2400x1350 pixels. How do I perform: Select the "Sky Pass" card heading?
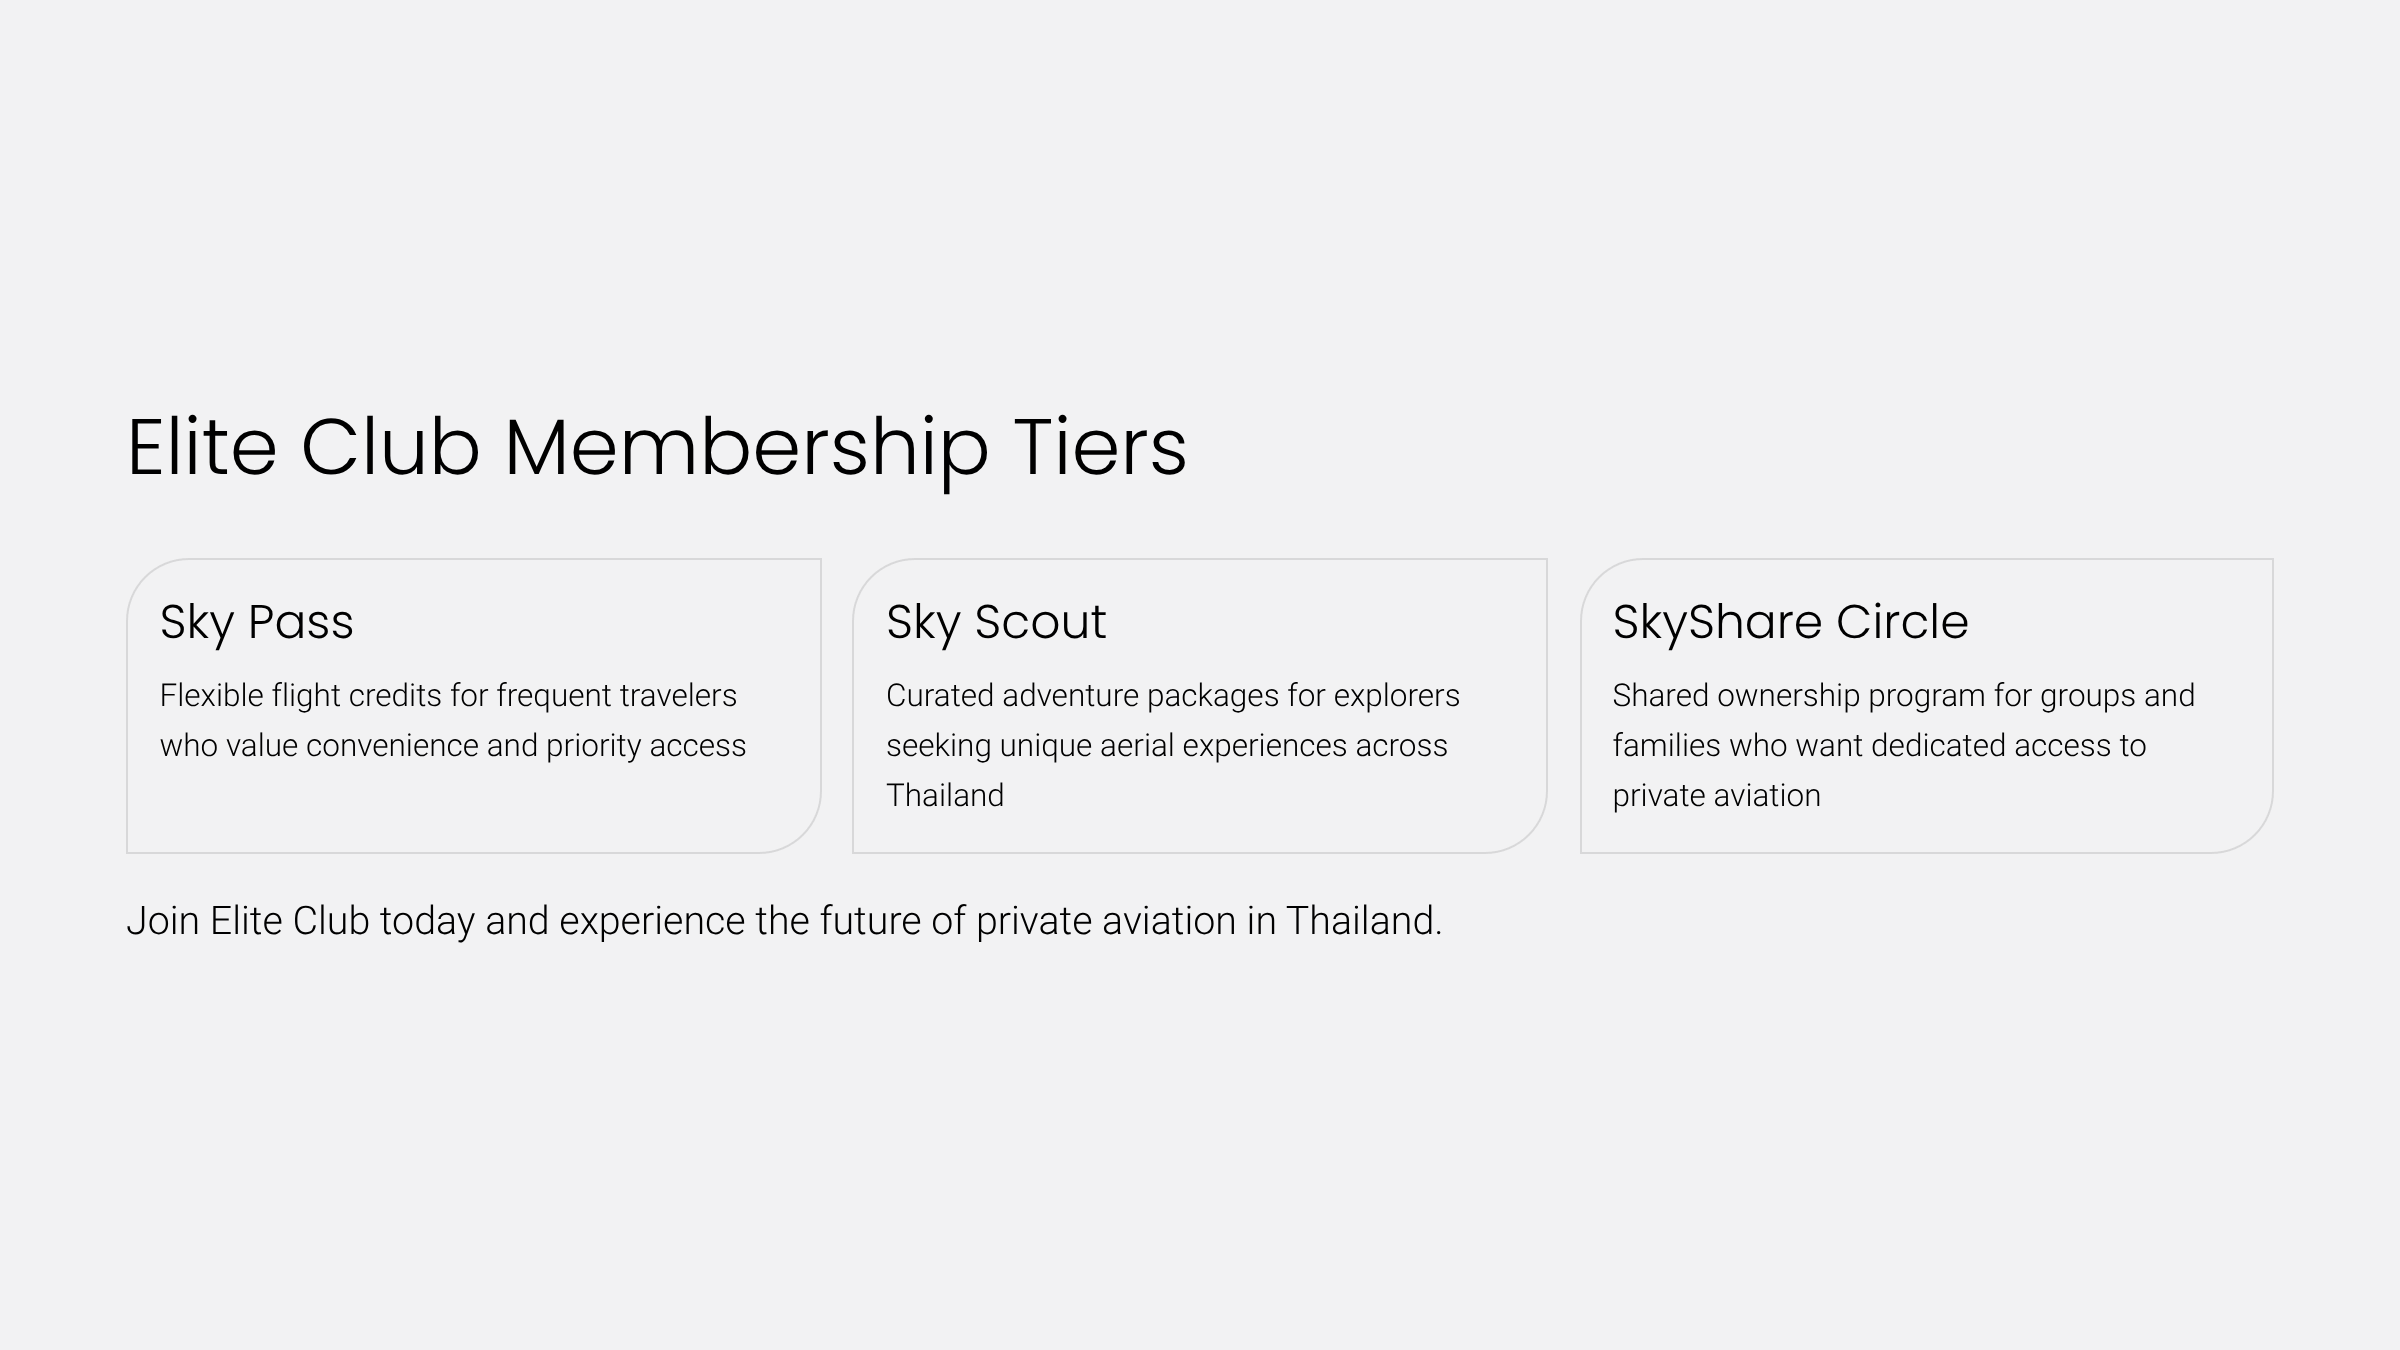tap(256, 622)
